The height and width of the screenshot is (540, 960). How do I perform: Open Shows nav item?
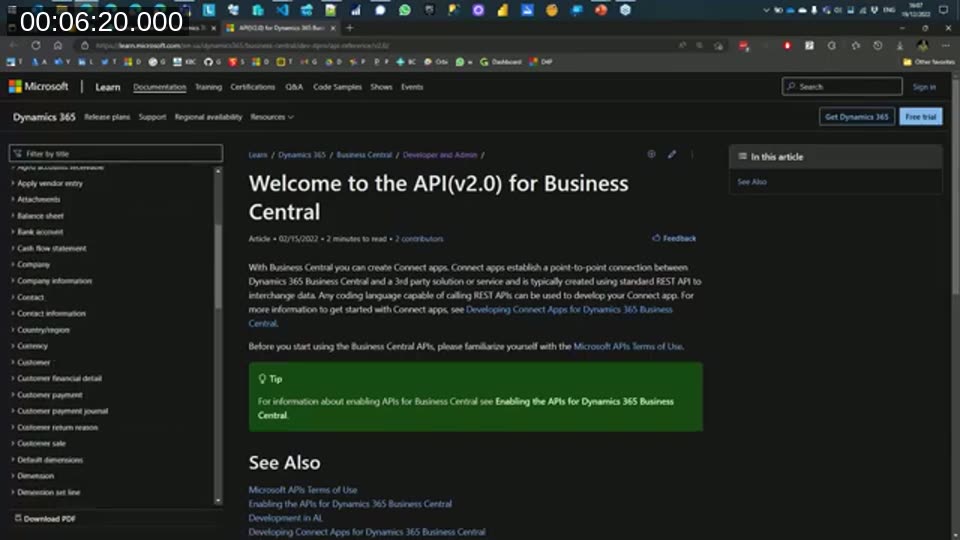[x=381, y=87]
